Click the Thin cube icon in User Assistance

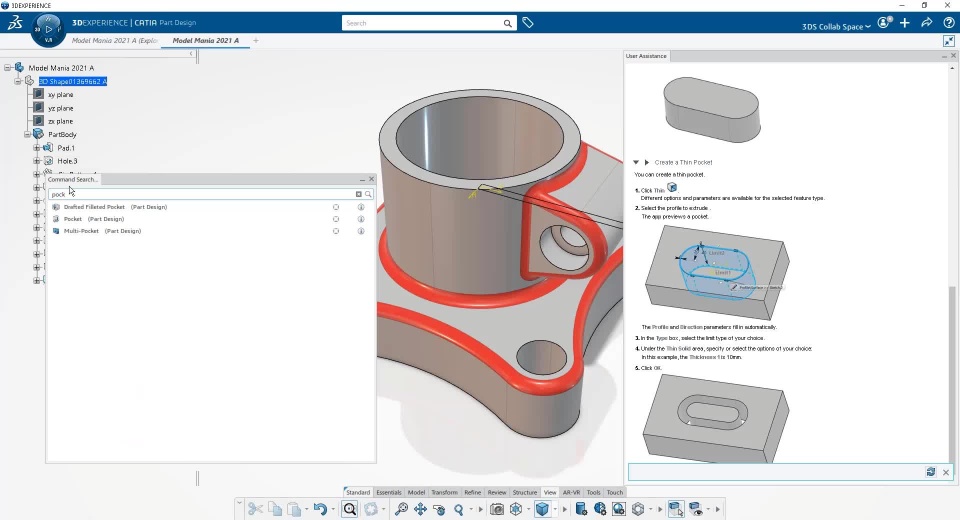[672, 188]
